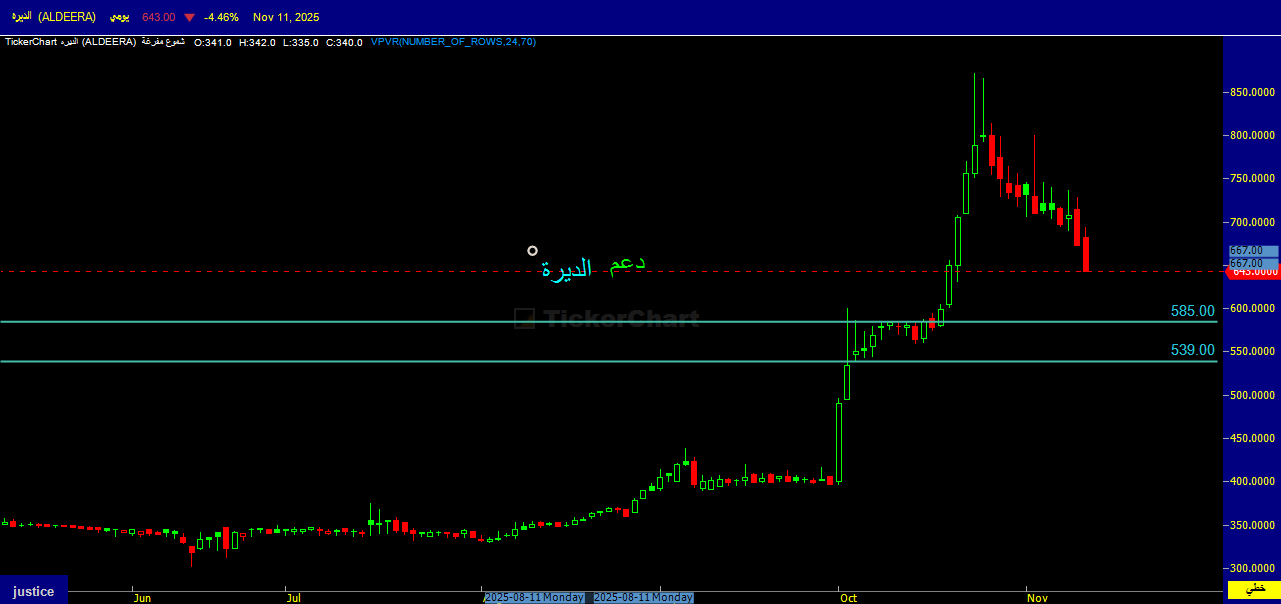Select the green دعم annotation text

[x=627, y=264]
